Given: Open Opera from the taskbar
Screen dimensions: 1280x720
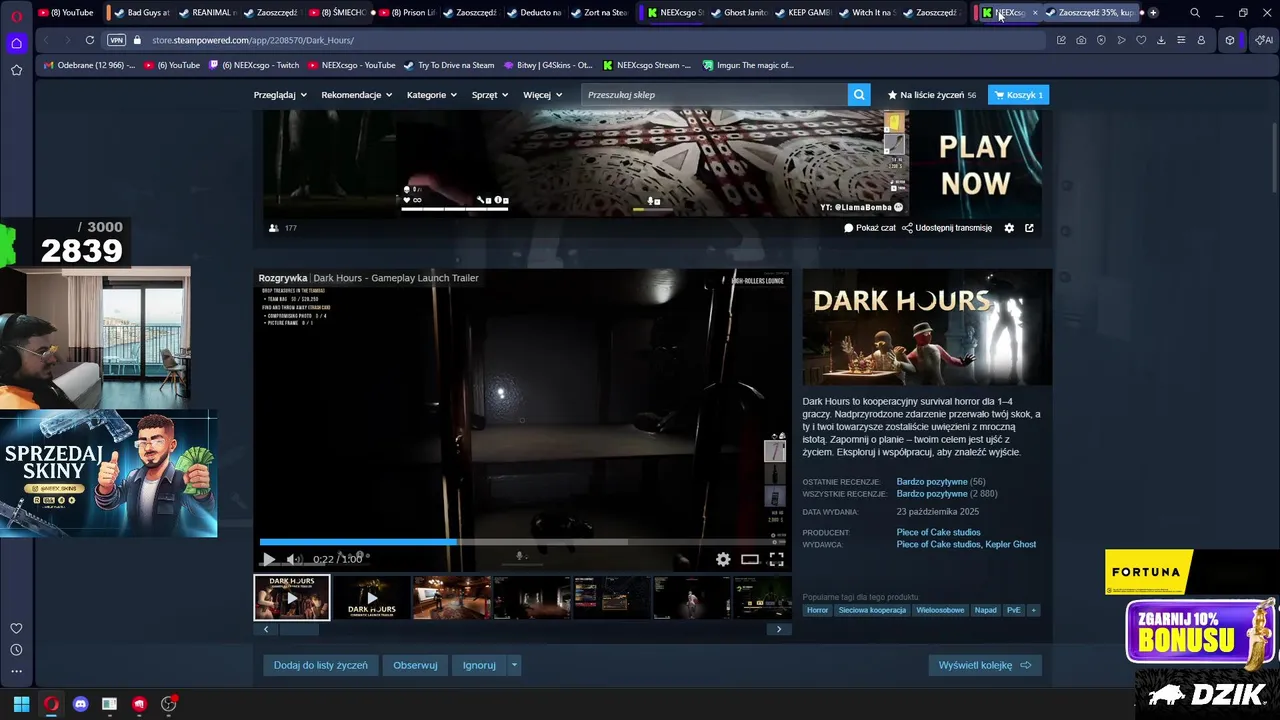Looking at the screenshot, I should 51,704.
